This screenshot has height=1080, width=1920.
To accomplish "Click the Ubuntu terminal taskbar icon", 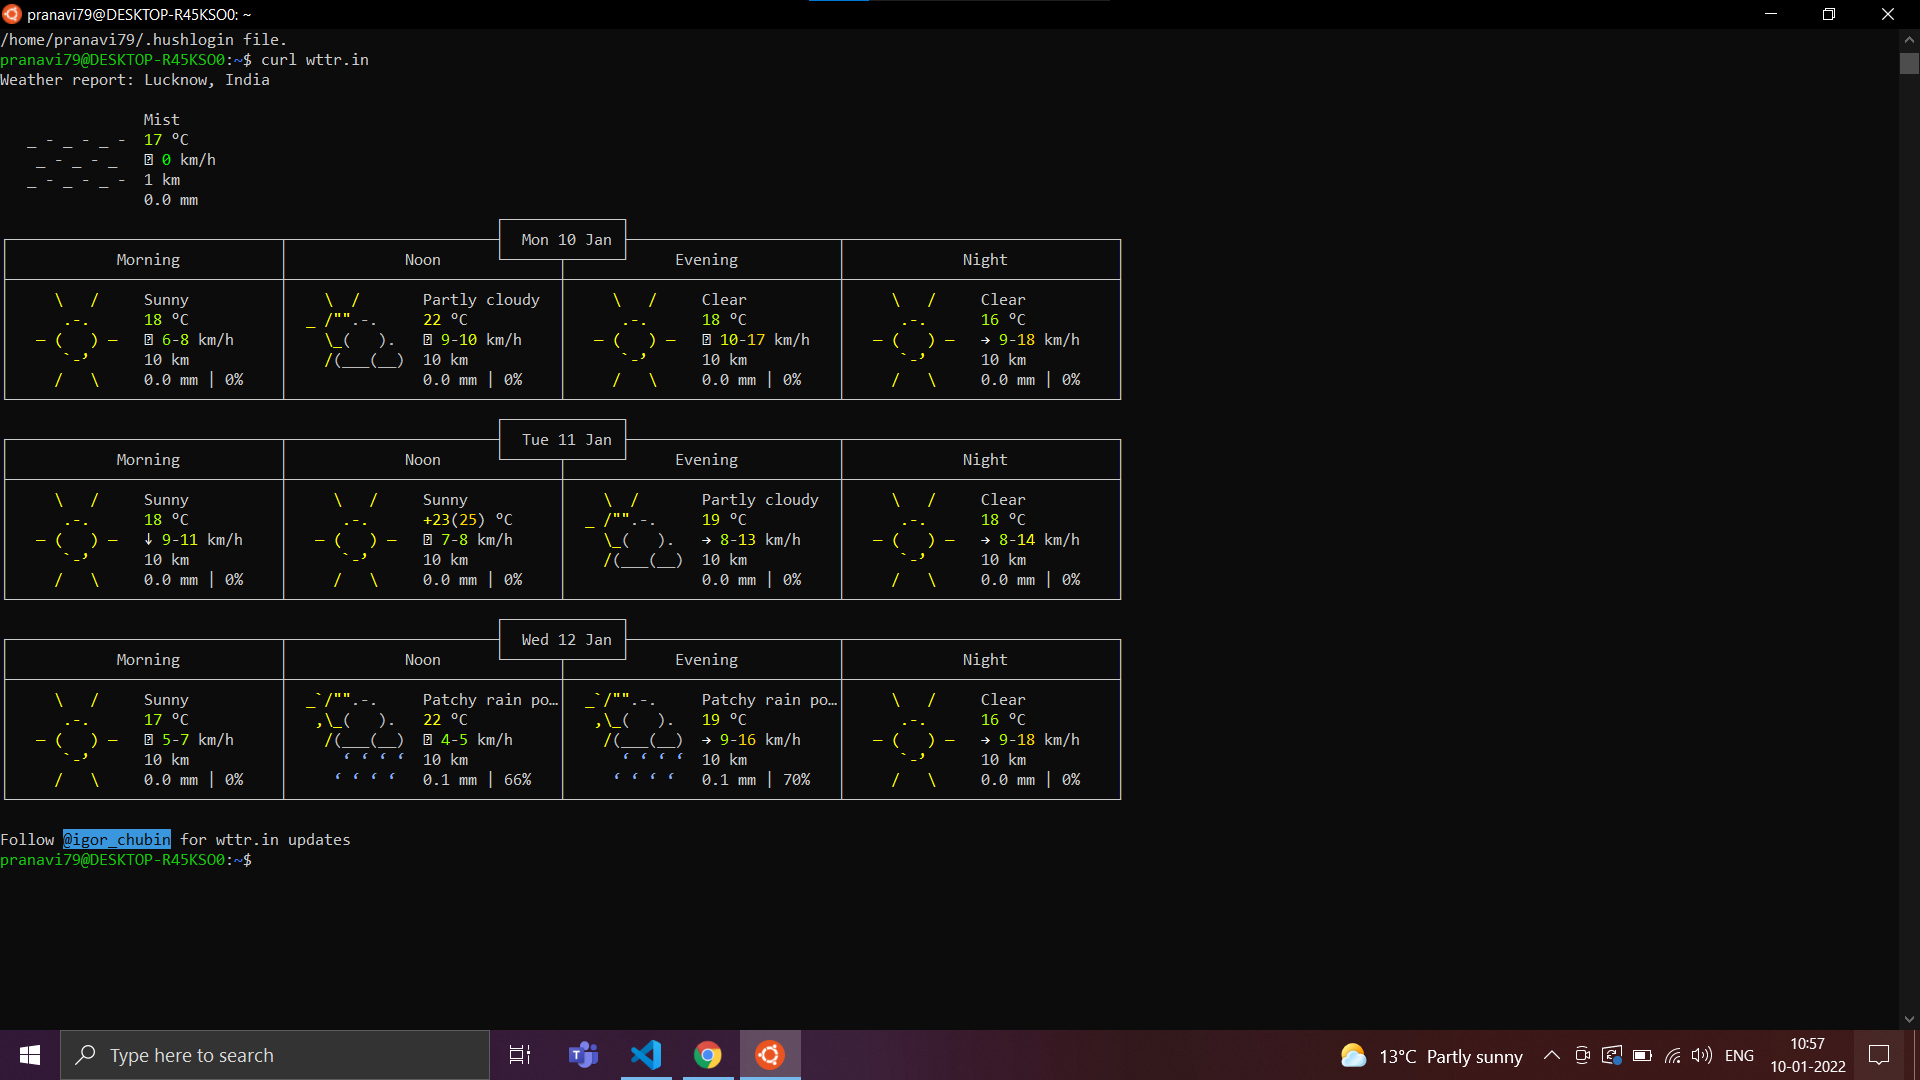I will (x=770, y=1055).
